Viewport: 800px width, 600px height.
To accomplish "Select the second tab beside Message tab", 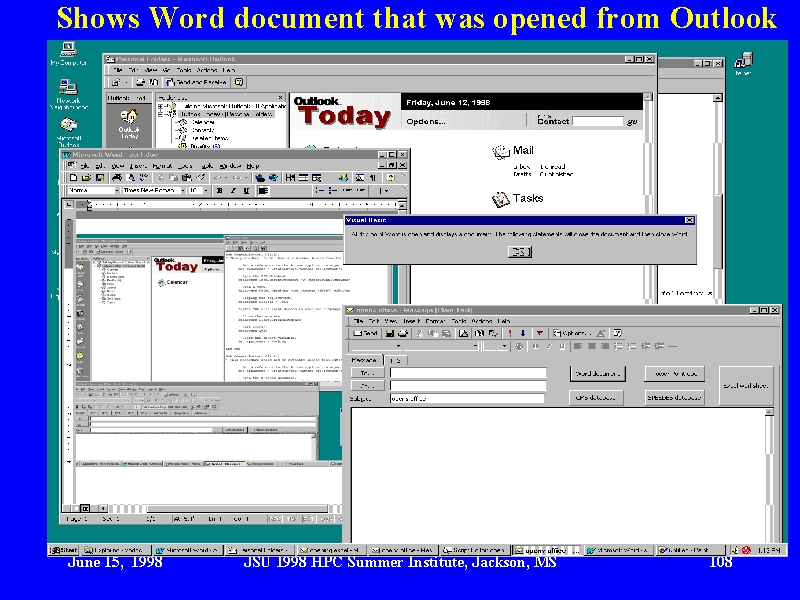I will click(x=395, y=360).
